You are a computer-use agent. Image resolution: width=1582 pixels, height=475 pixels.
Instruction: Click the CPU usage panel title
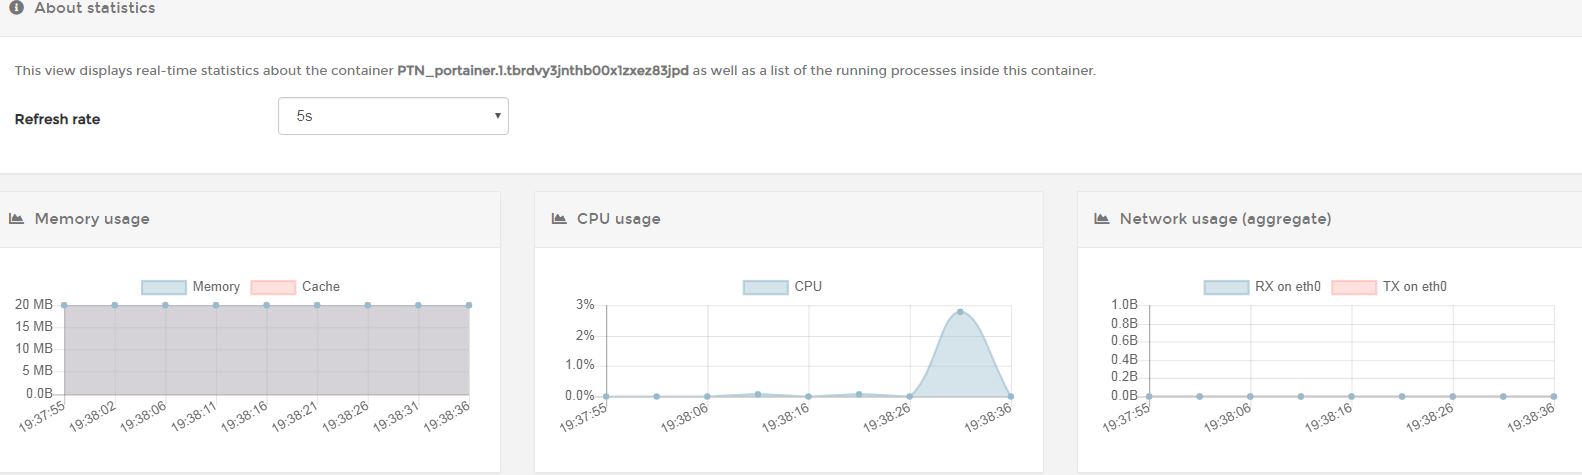tap(618, 219)
